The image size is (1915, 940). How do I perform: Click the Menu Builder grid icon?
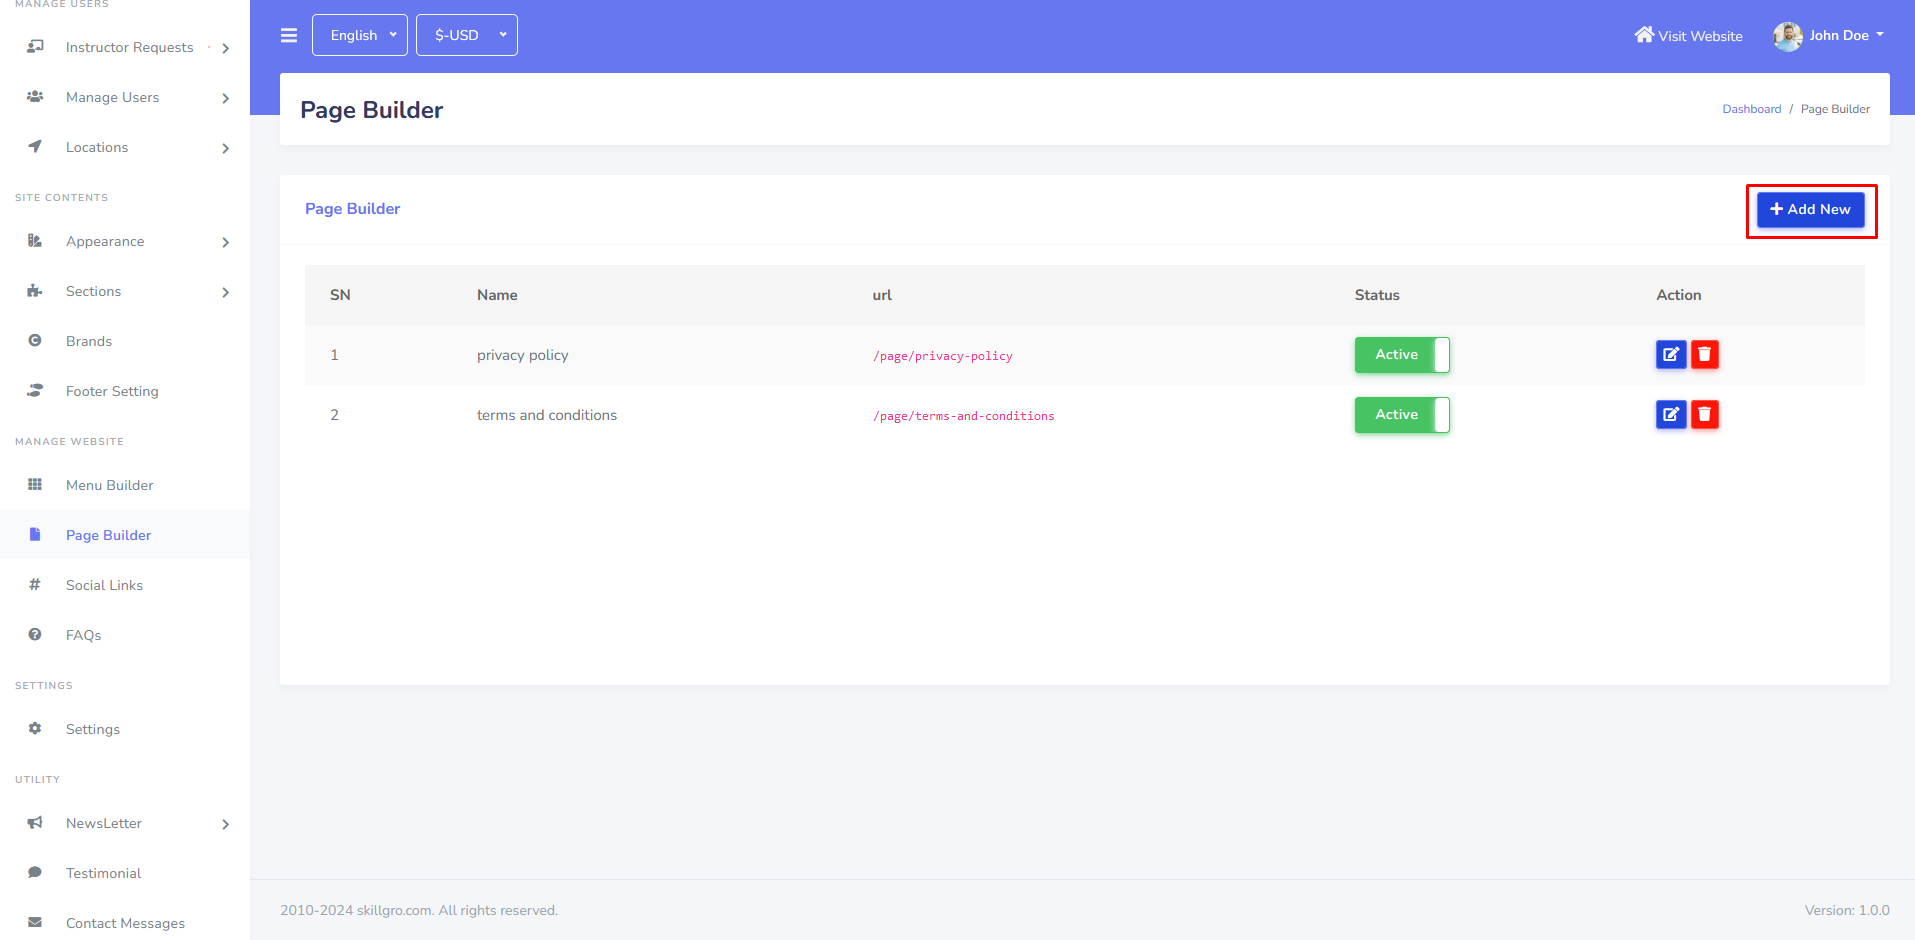pos(35,485)
